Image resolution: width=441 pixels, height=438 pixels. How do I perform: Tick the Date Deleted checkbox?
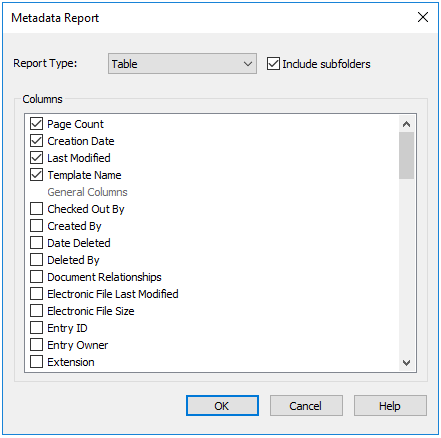click(36, 243)
